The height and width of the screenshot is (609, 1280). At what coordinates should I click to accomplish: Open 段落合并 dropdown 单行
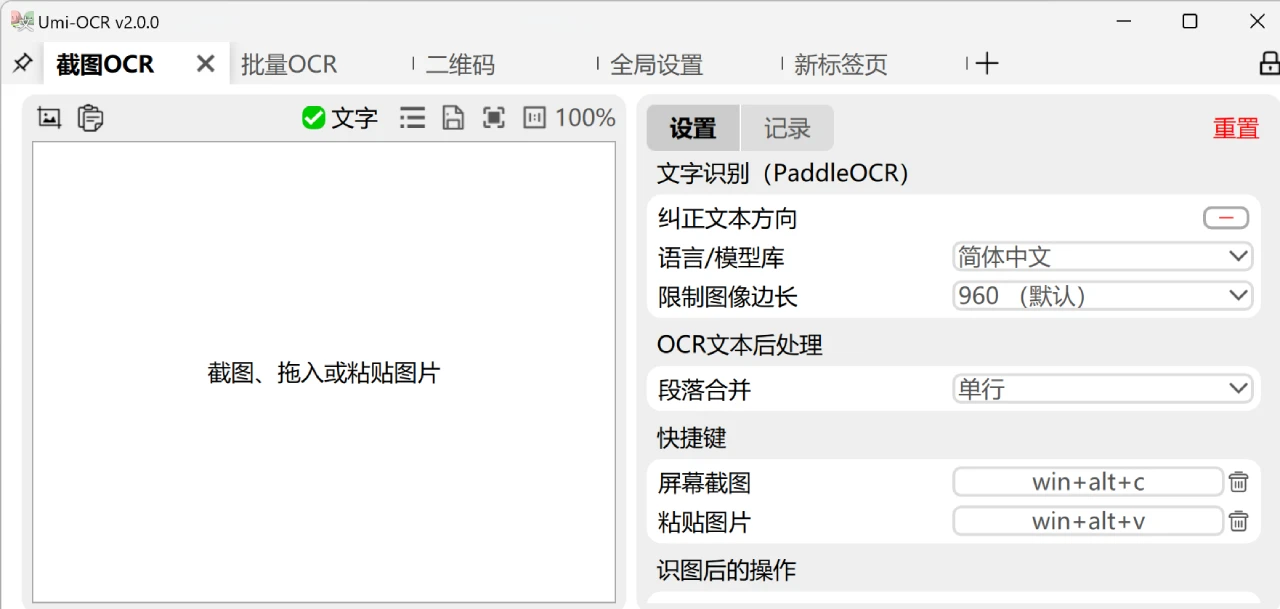pyautogui.click(x=1102, y=389)
